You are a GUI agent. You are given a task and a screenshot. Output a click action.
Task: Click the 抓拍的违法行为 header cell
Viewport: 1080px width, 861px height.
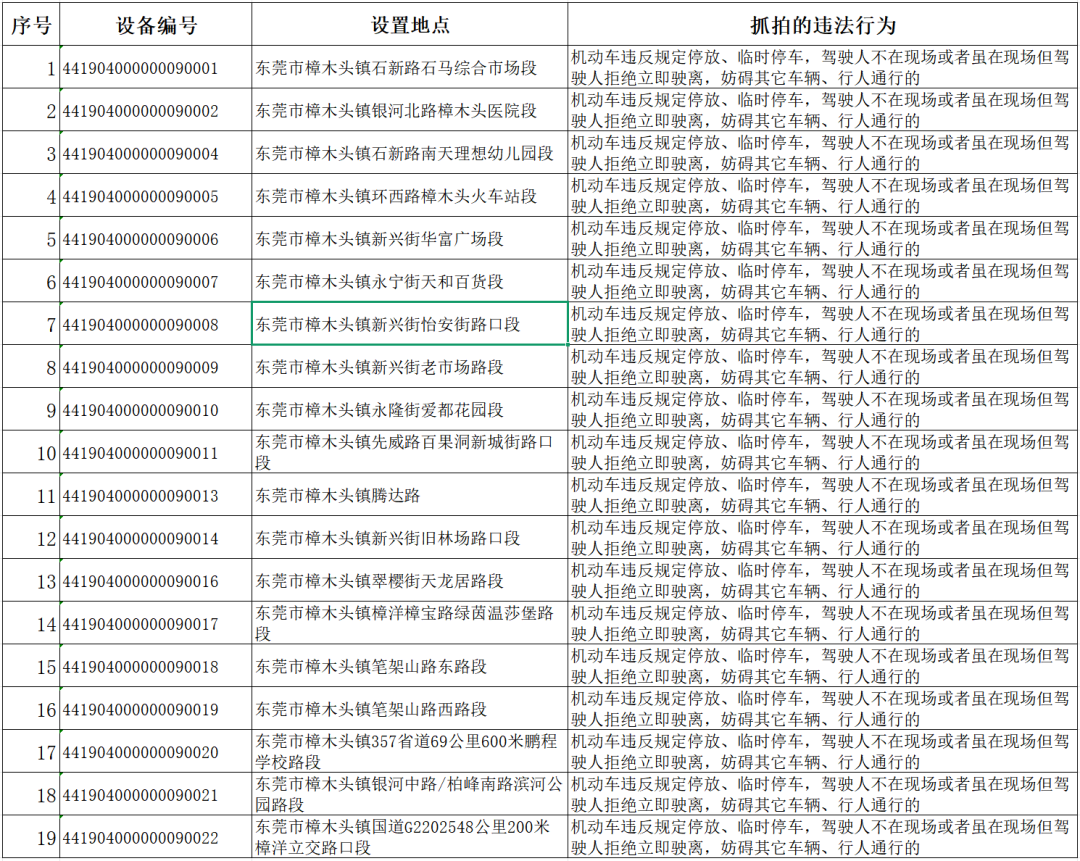[x=823, y=25]
